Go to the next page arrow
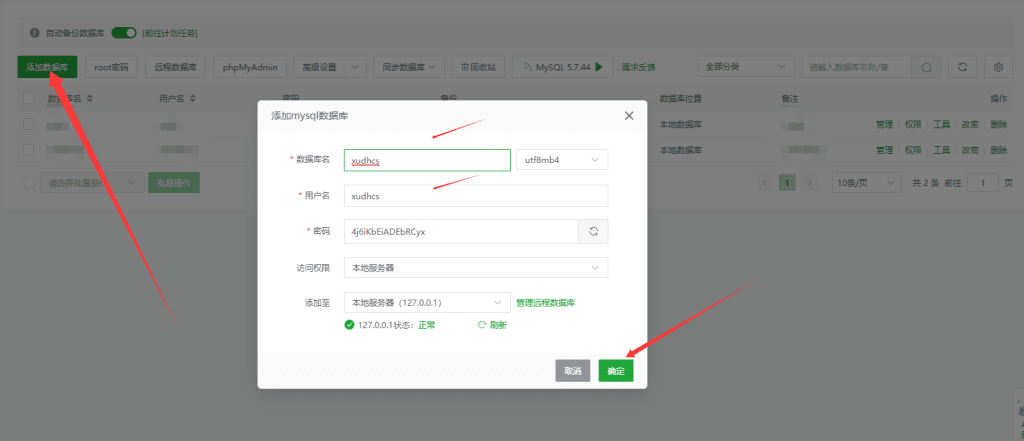The height and width of the screenshot is (441, 1024). click(810, 183)
